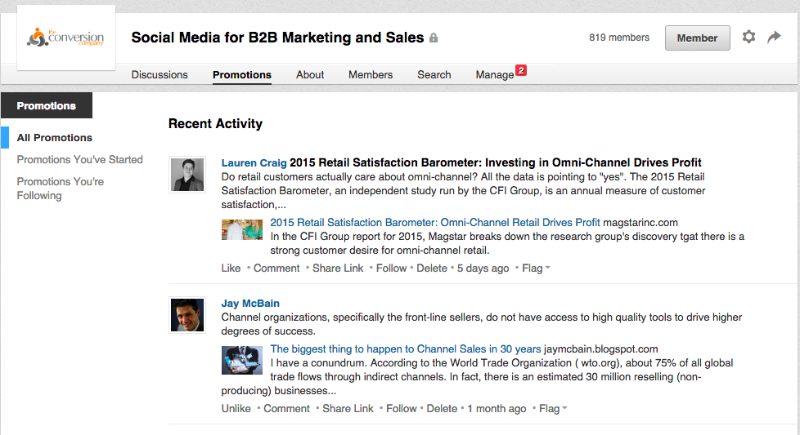Delete Lauren Craig's promotion
Viewport: 800px width, 435px height.
432,268
